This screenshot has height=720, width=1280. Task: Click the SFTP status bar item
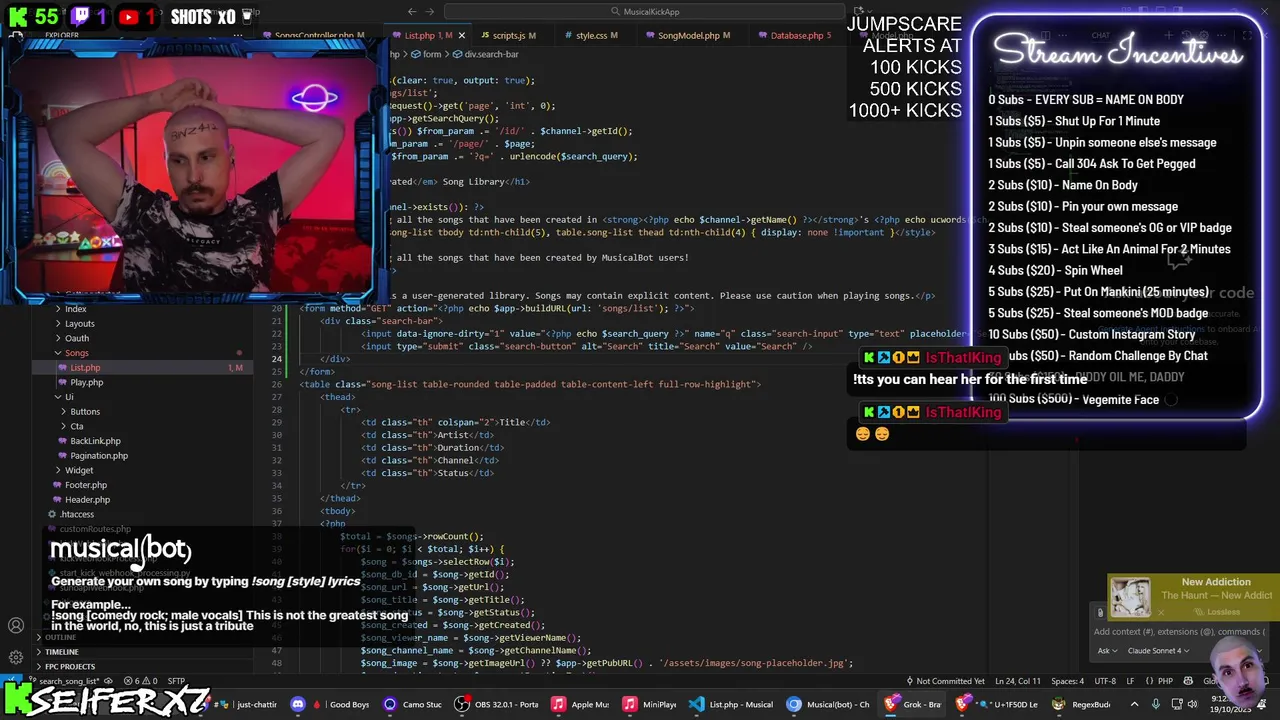(176, 681)
